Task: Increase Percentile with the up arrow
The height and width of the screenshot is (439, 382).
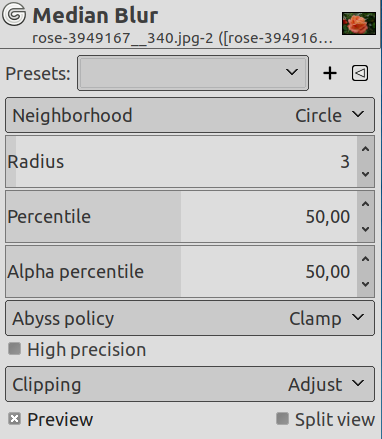Action: coord(365,204)
